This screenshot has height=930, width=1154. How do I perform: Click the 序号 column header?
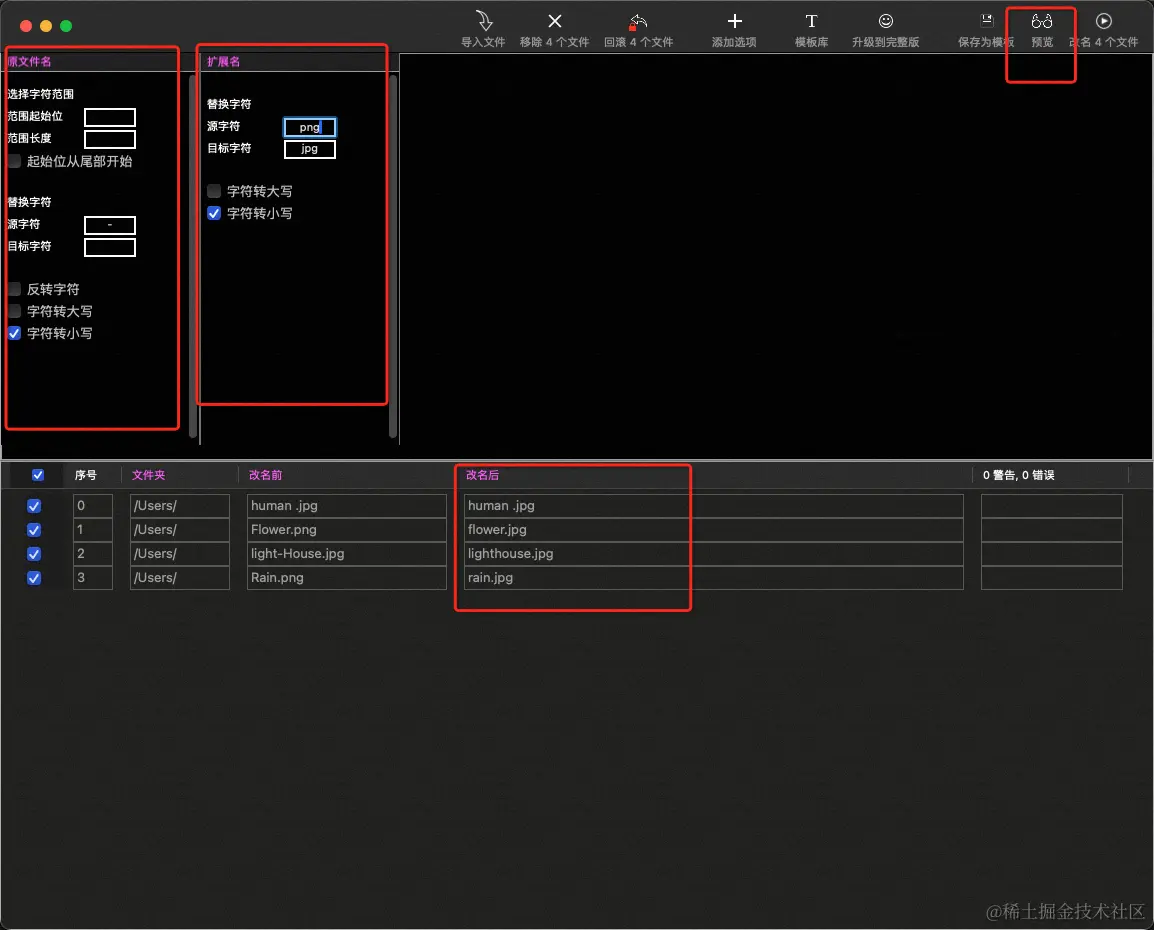click(x=85, y=475)
